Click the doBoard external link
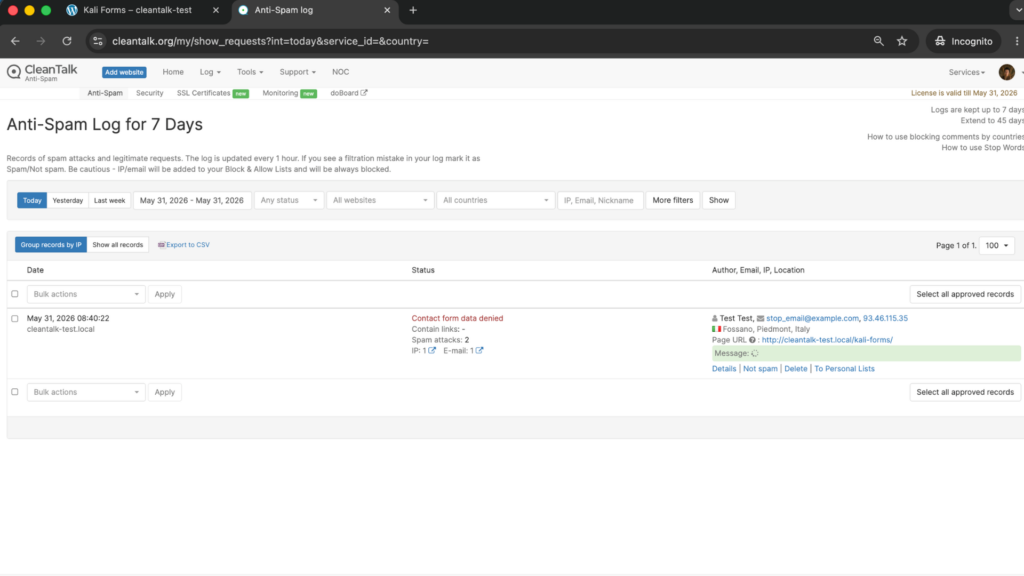 click(349, 93)
